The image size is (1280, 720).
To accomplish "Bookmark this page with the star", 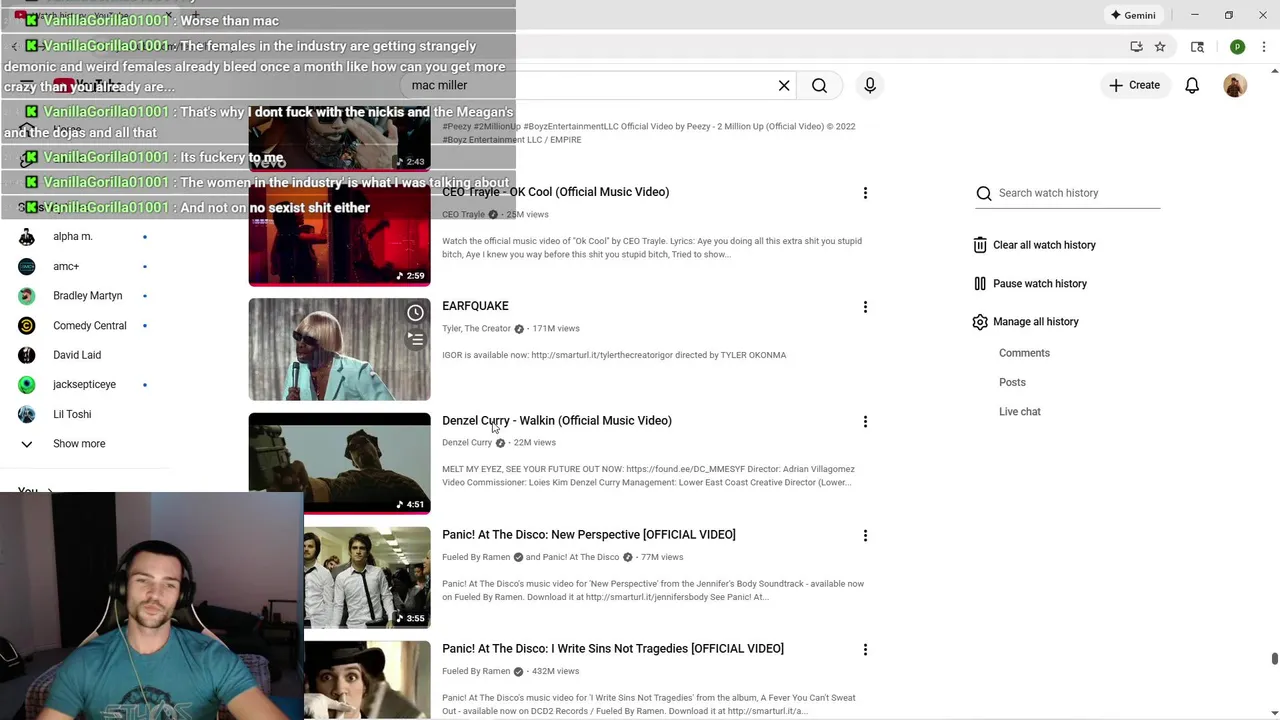I will point(1160,47).
